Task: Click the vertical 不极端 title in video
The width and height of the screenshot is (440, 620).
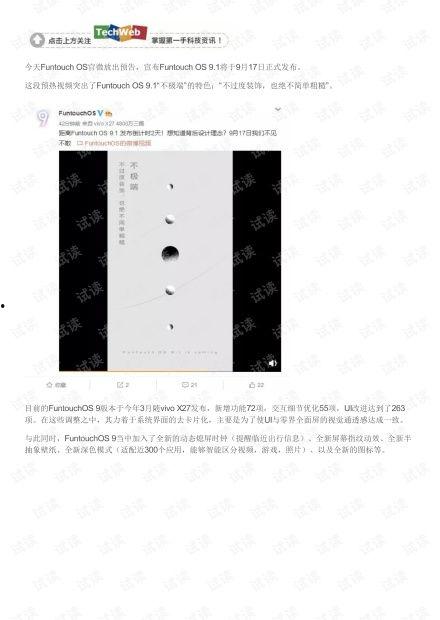Action: click(x=134, y=176)
